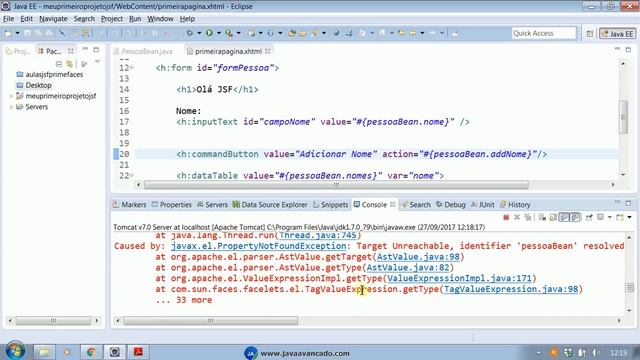Maximize the editor area
The width and height of the screenshot is (640, 360).
coord(628,50)
